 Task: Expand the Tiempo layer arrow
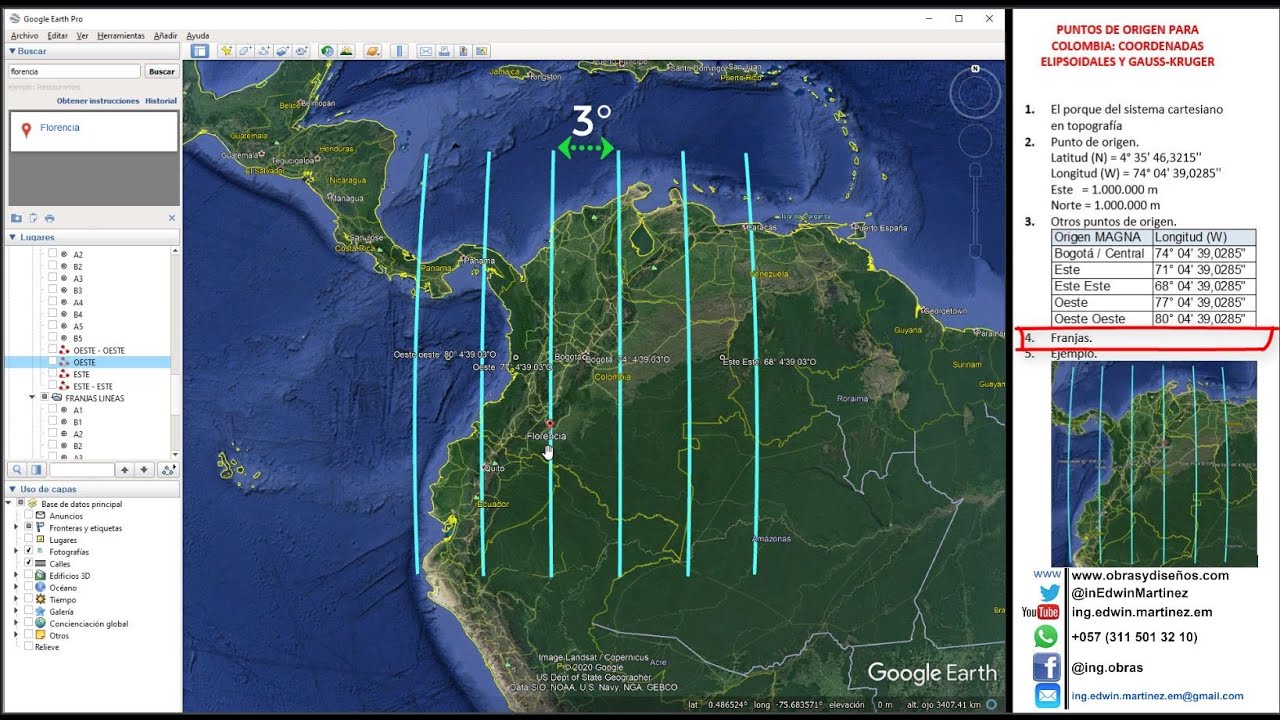[x=15, y=600]
